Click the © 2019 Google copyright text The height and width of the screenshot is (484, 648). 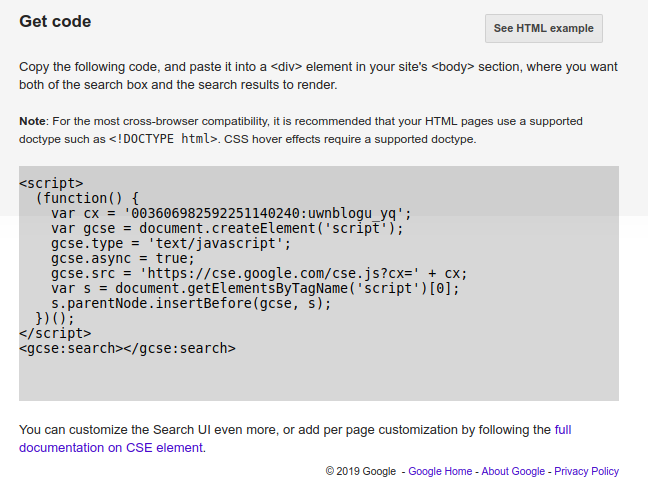(361, 471)
